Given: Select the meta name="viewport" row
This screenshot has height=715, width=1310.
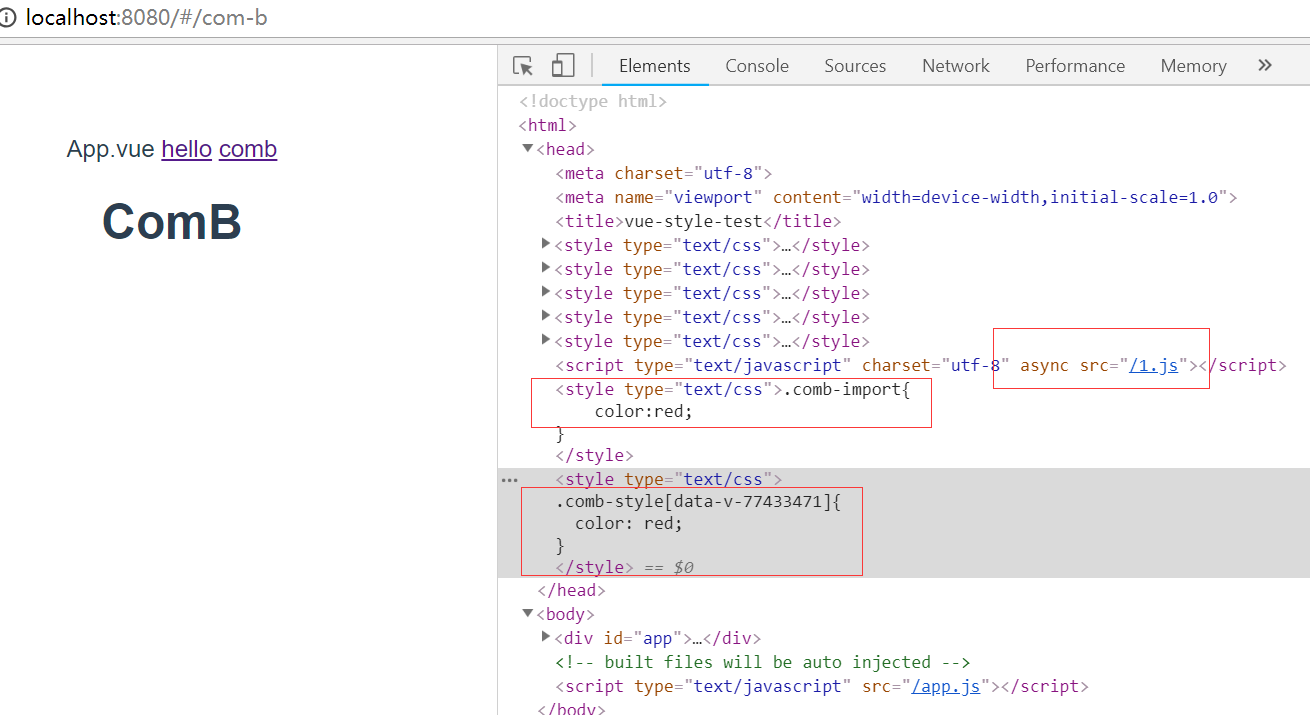Looking at the screenshot, I should pos(896,198).
